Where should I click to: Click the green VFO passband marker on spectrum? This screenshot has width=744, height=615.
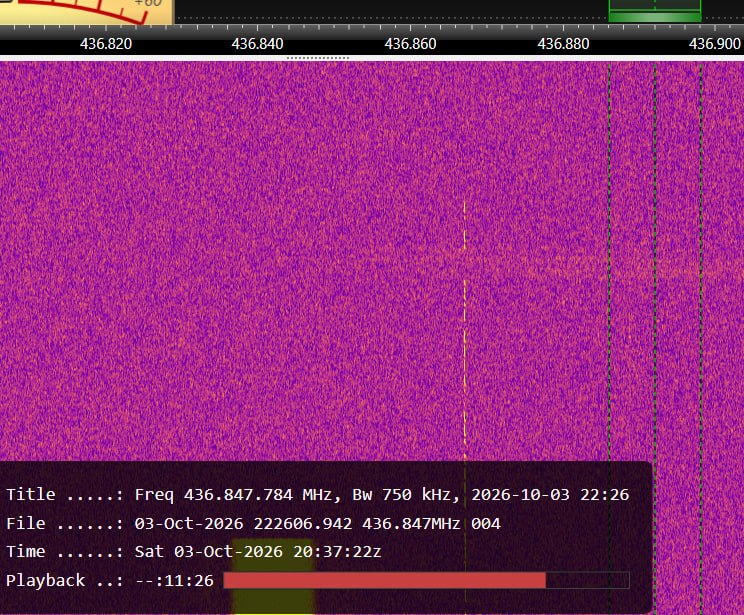point(655,10)
